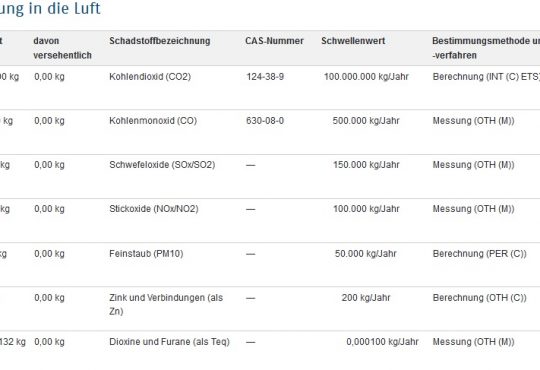
Task: Click CAS number 124-38-9
Action: (265, 76)
